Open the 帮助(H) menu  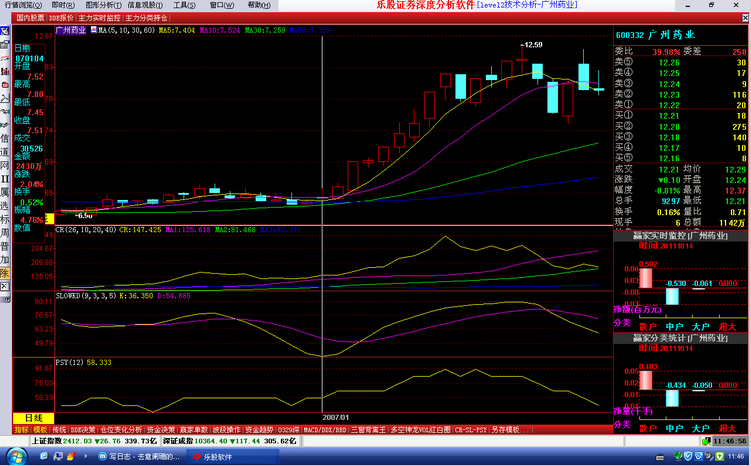(259, 5)
